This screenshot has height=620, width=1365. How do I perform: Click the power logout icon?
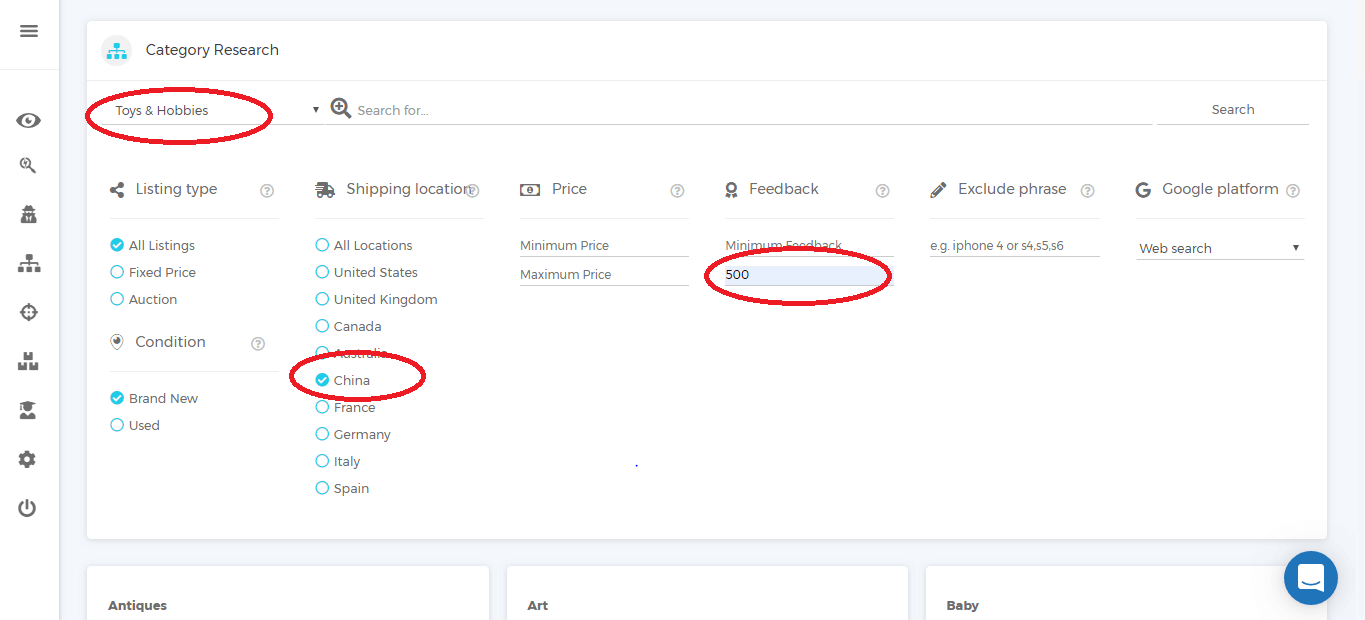coord(28,508)
